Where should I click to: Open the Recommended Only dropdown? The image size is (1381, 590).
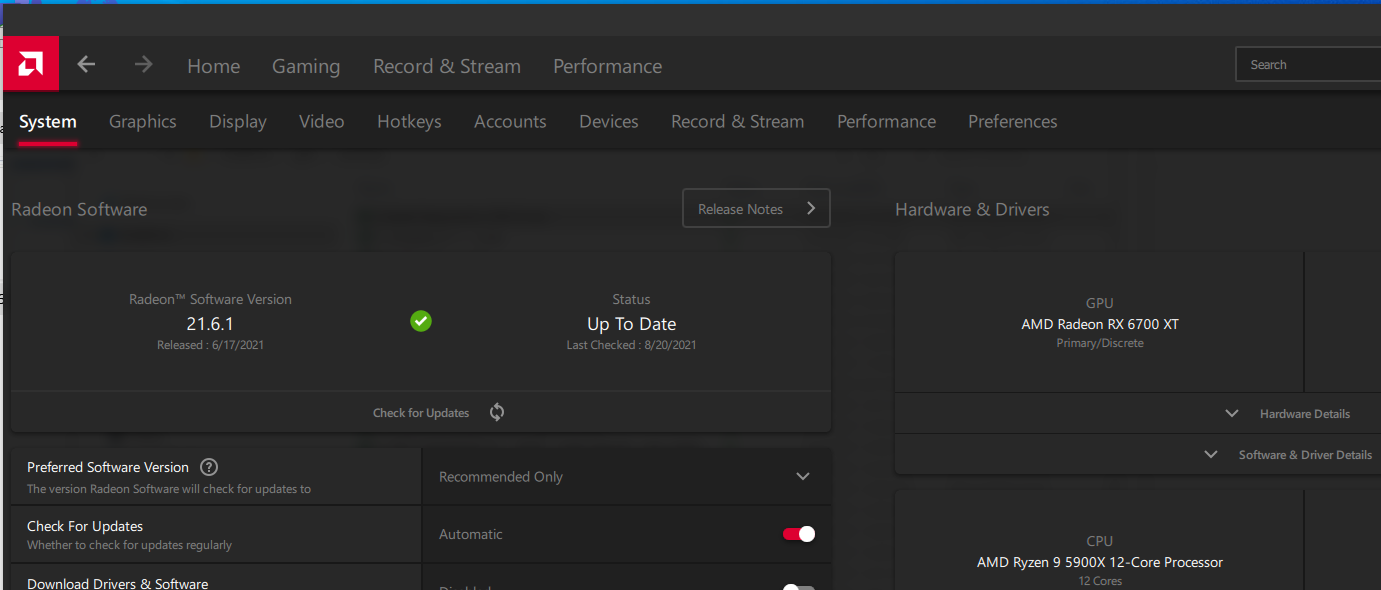point(626,477)
